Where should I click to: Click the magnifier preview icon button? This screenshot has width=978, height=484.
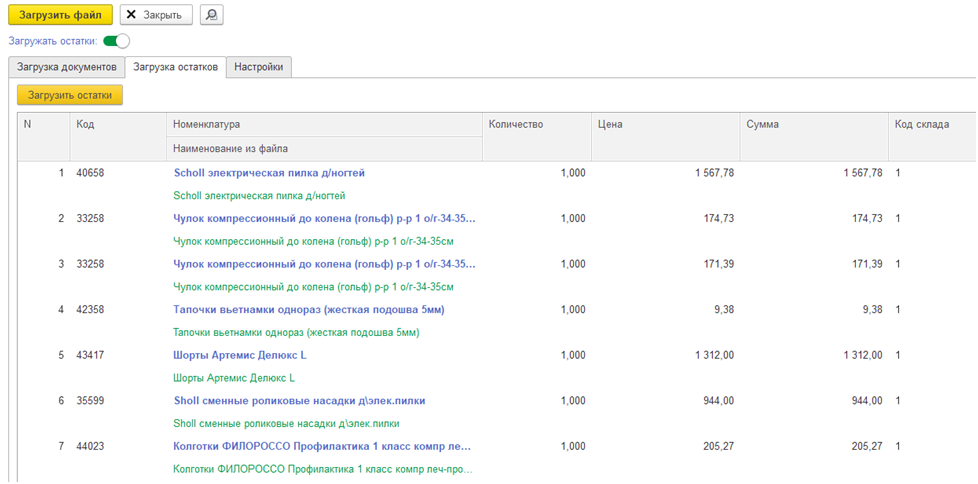coord(211,15)
